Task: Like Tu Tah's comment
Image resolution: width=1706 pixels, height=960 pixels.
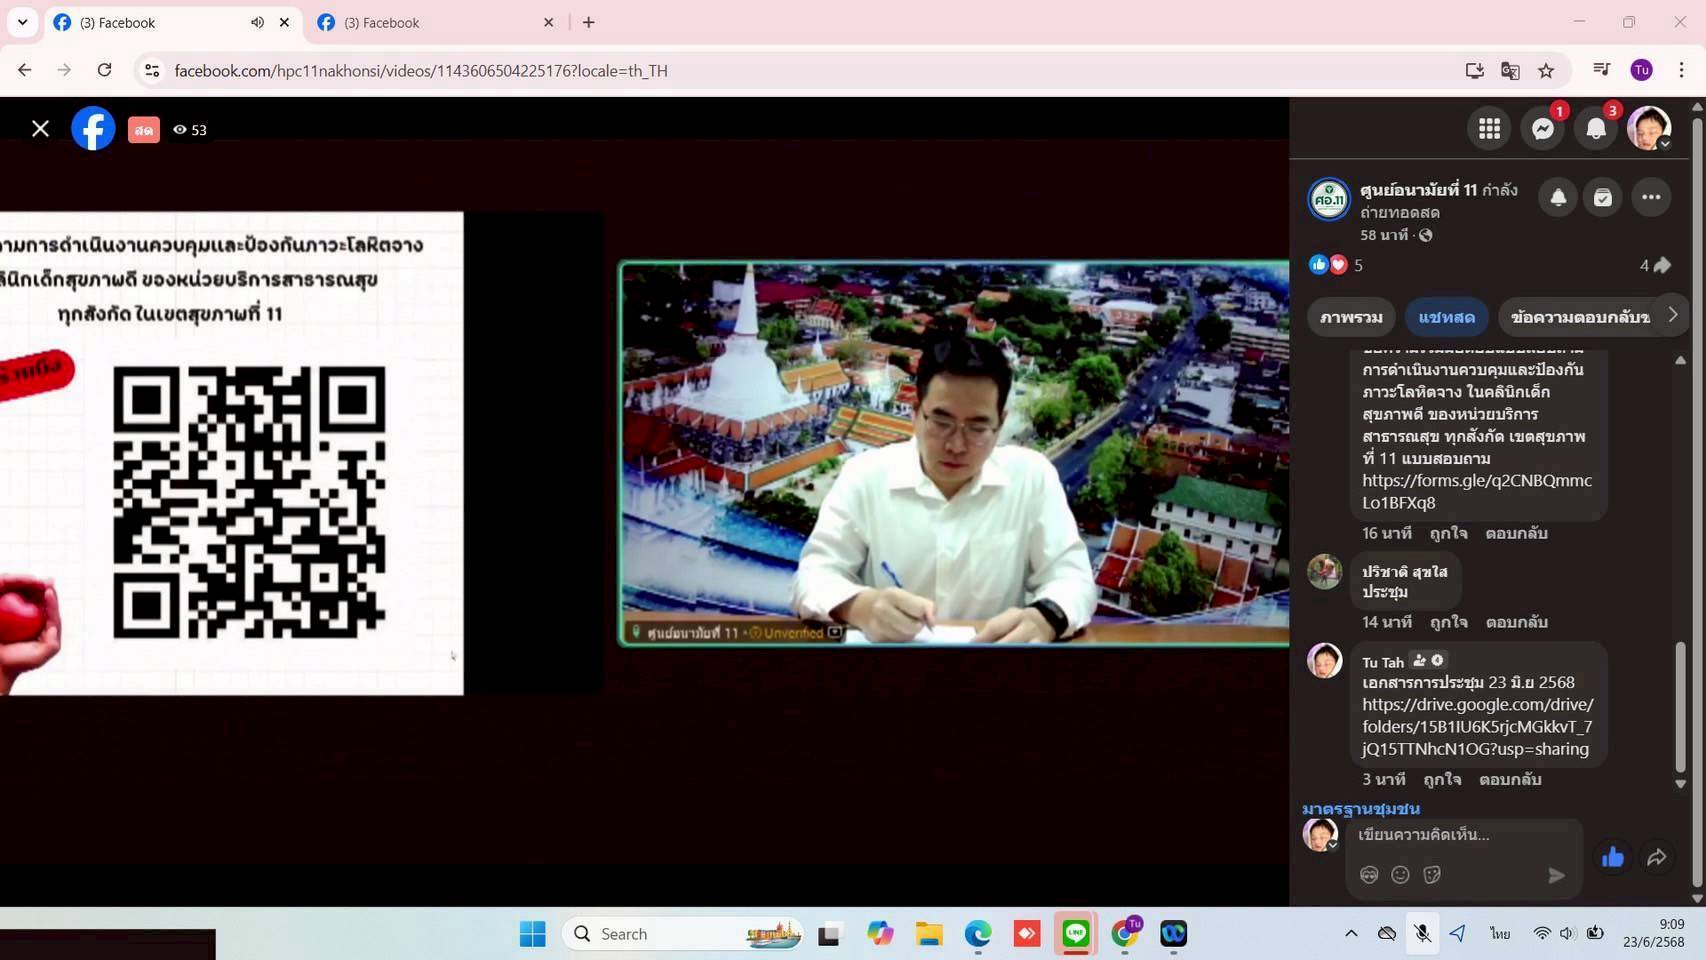Action: [x=1442, y=779]
